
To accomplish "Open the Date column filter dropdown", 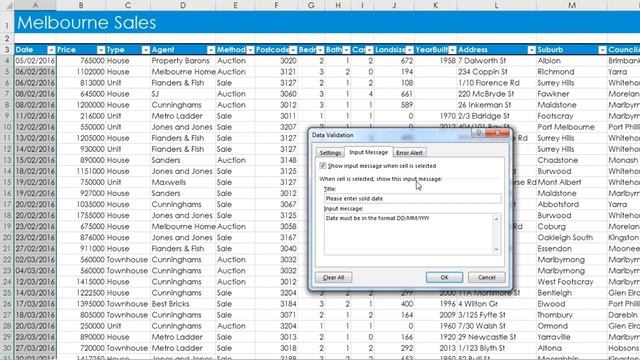I will pyautogui.click(x=51, y=50).
